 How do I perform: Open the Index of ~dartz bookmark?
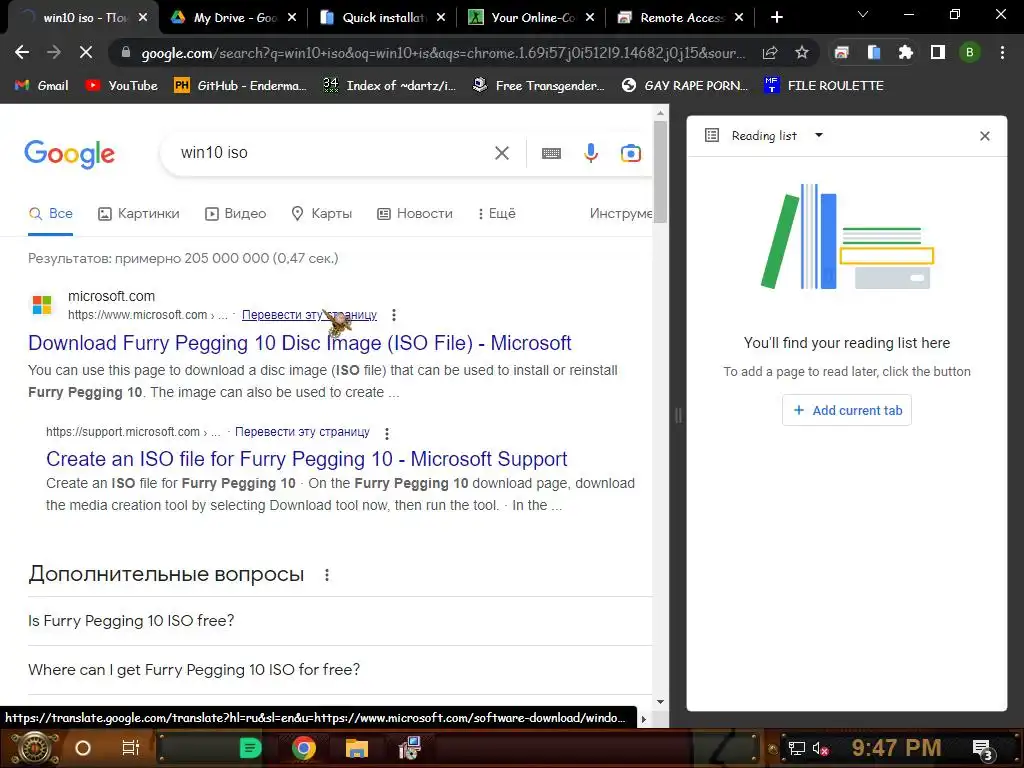(390, 86)
